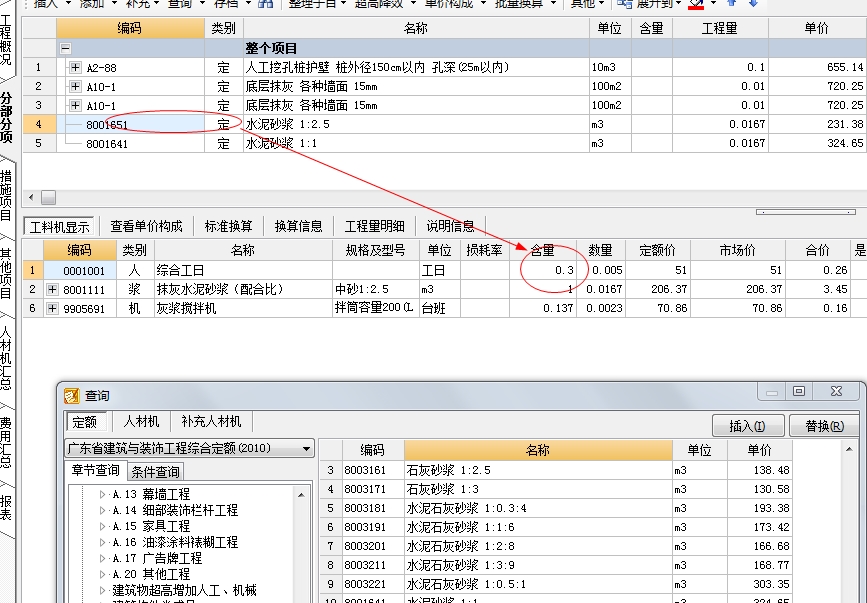
Task: Open the 标准换算 tab
Action: click(x=228, y=226)
